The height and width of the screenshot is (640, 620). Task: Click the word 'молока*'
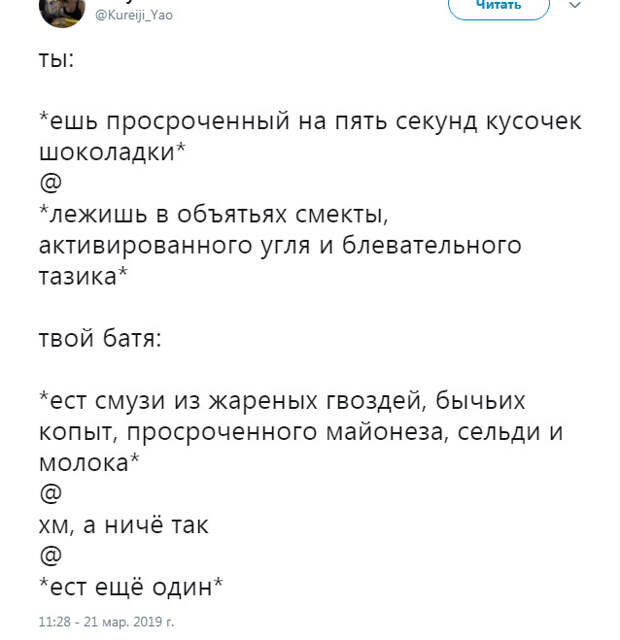tap(89, 462)
